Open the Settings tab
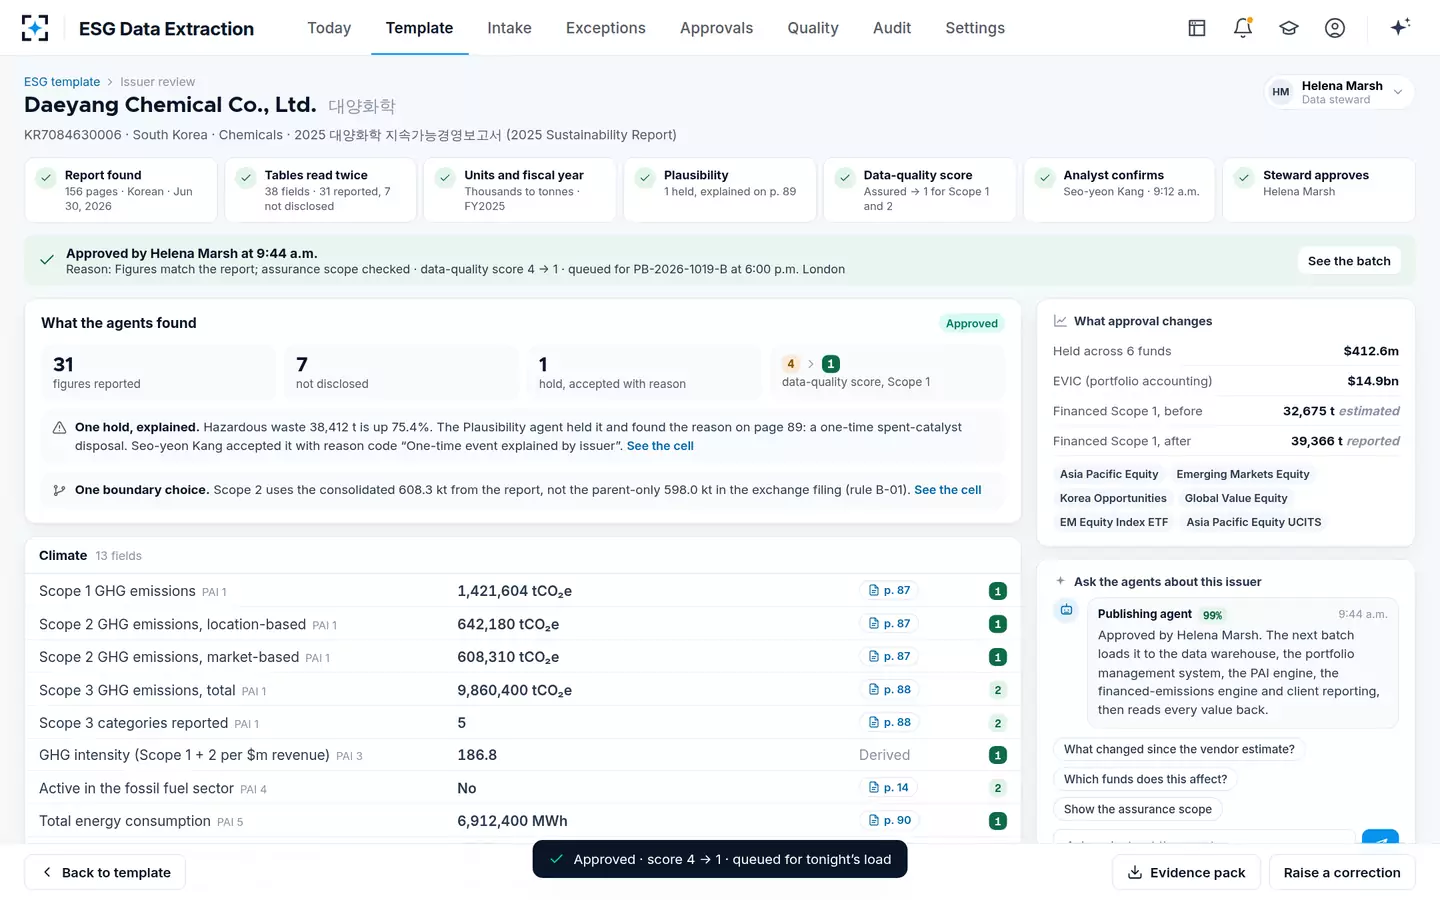 (975, 28)
